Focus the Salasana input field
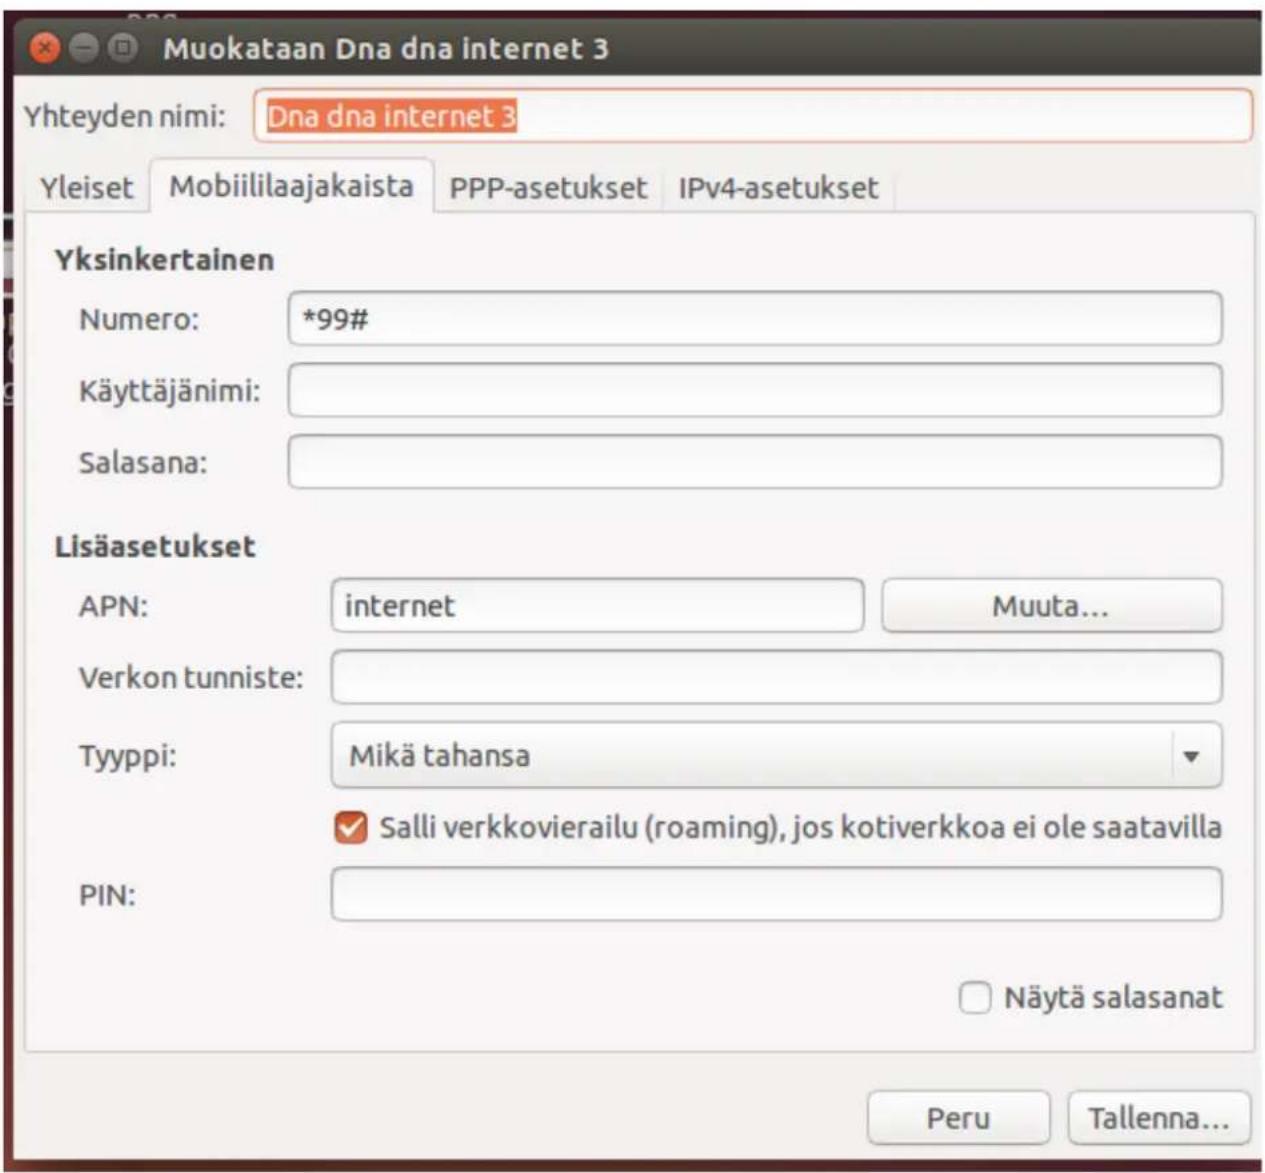 [x=755, y=462]
